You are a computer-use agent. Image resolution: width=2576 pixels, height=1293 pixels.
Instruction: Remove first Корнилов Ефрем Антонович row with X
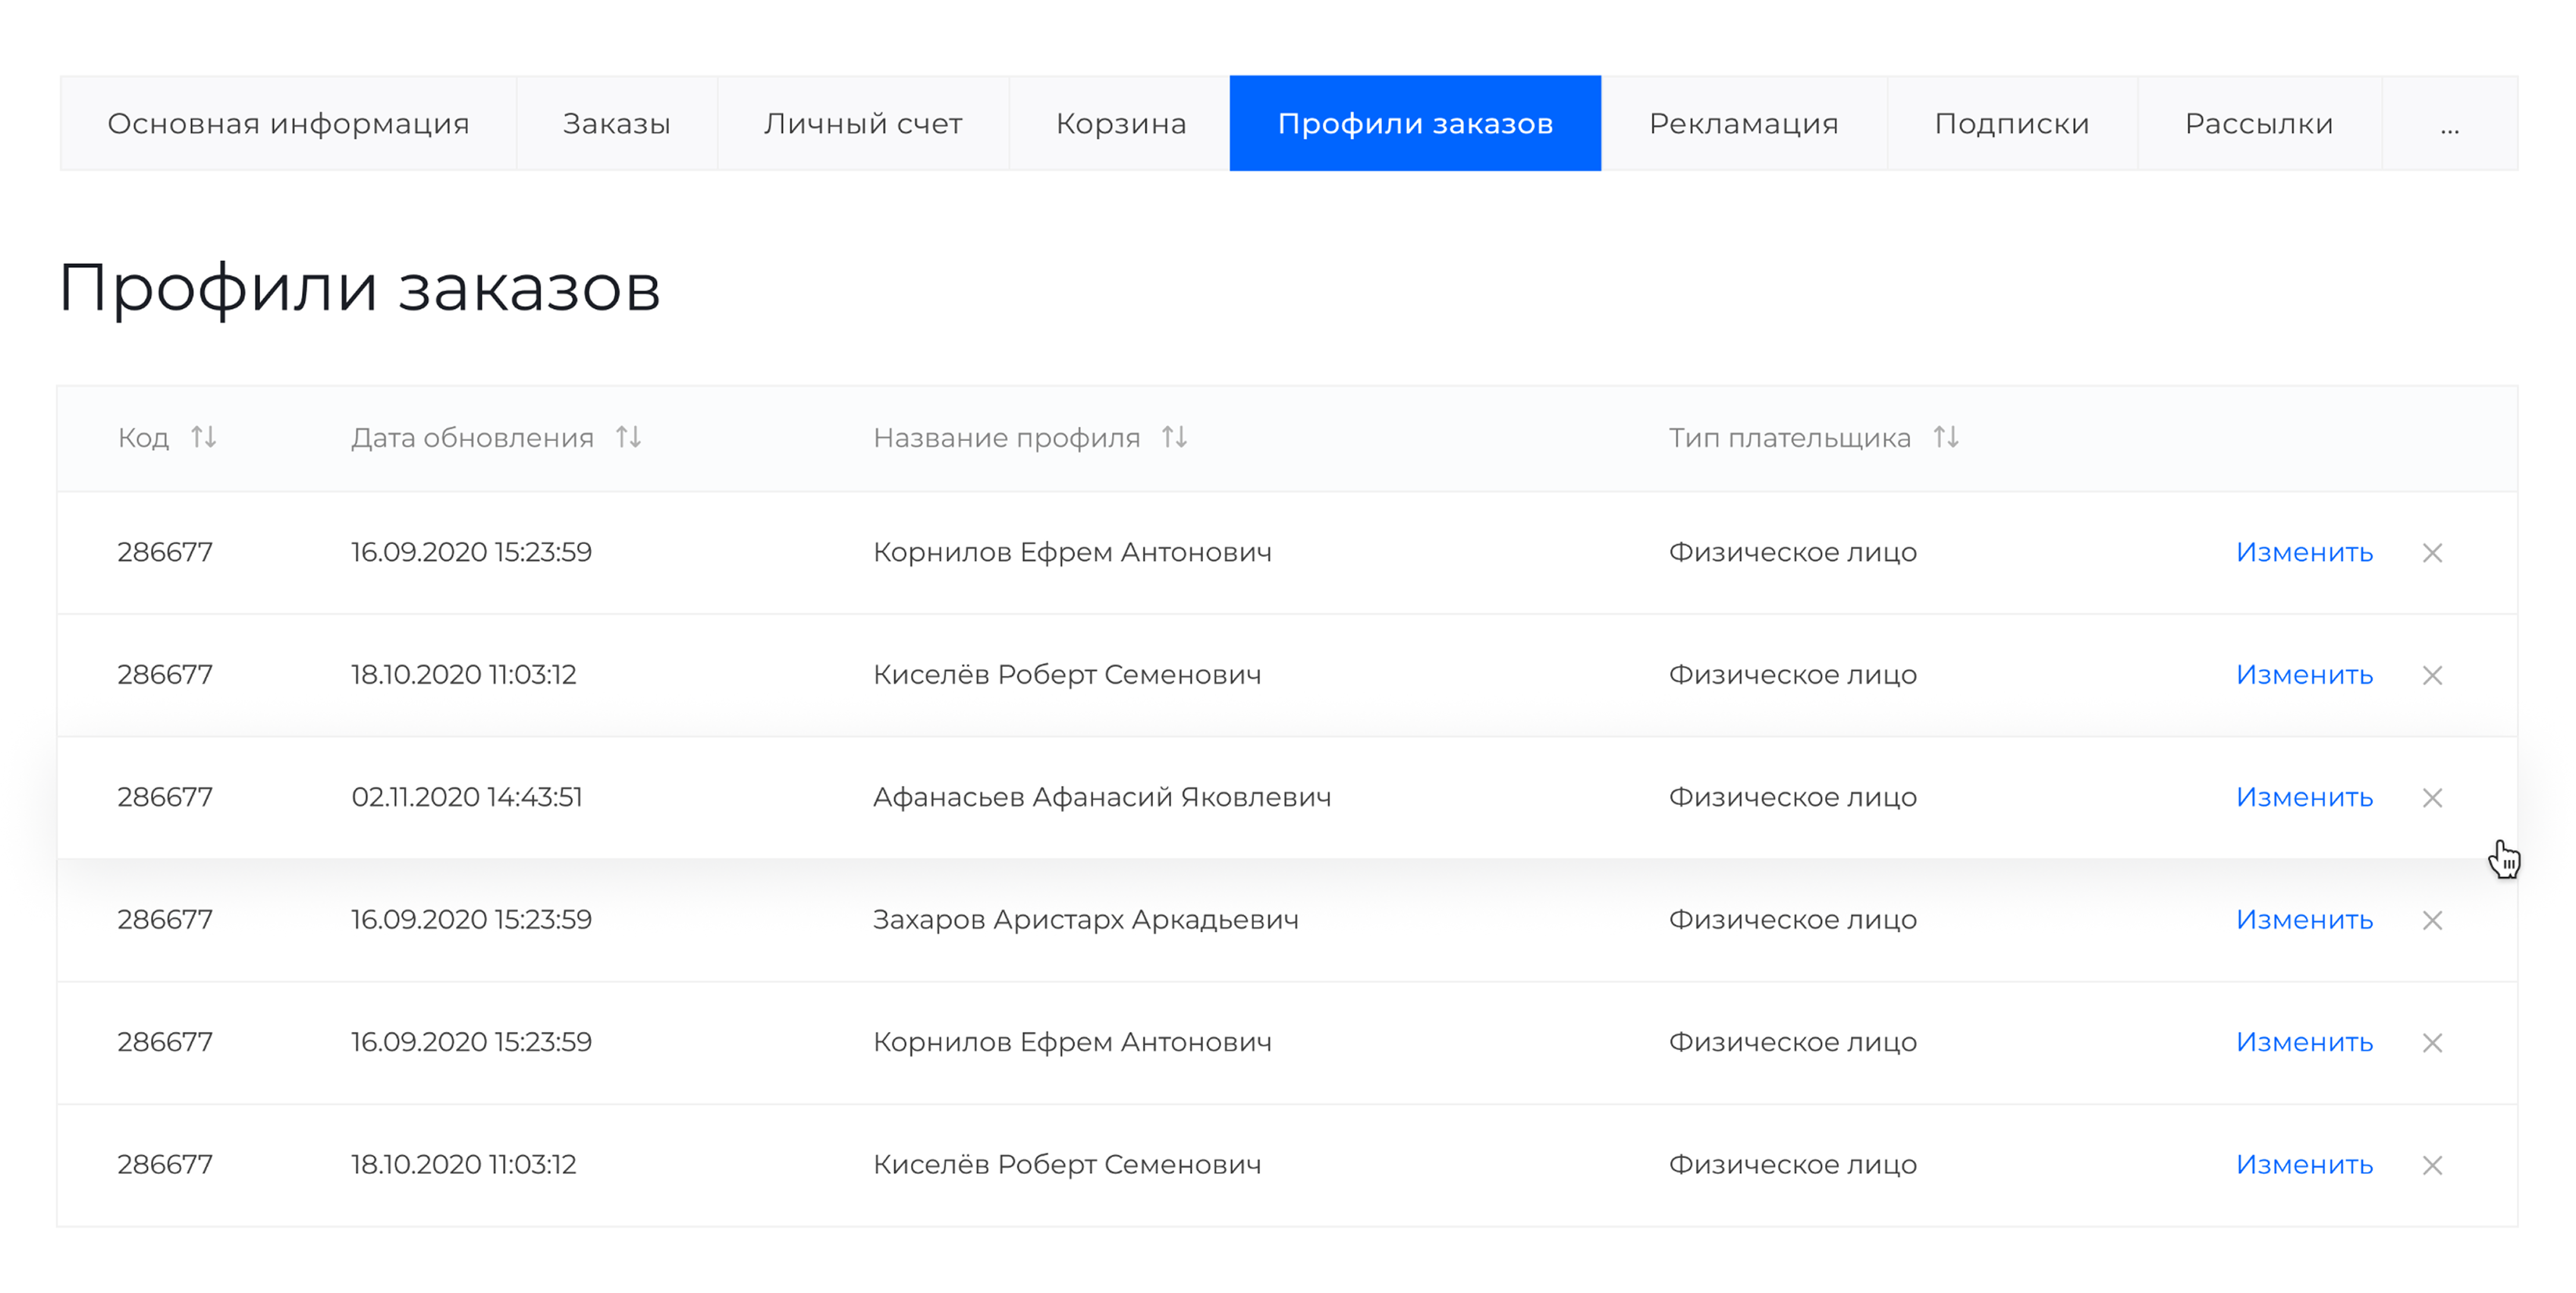2432,553
